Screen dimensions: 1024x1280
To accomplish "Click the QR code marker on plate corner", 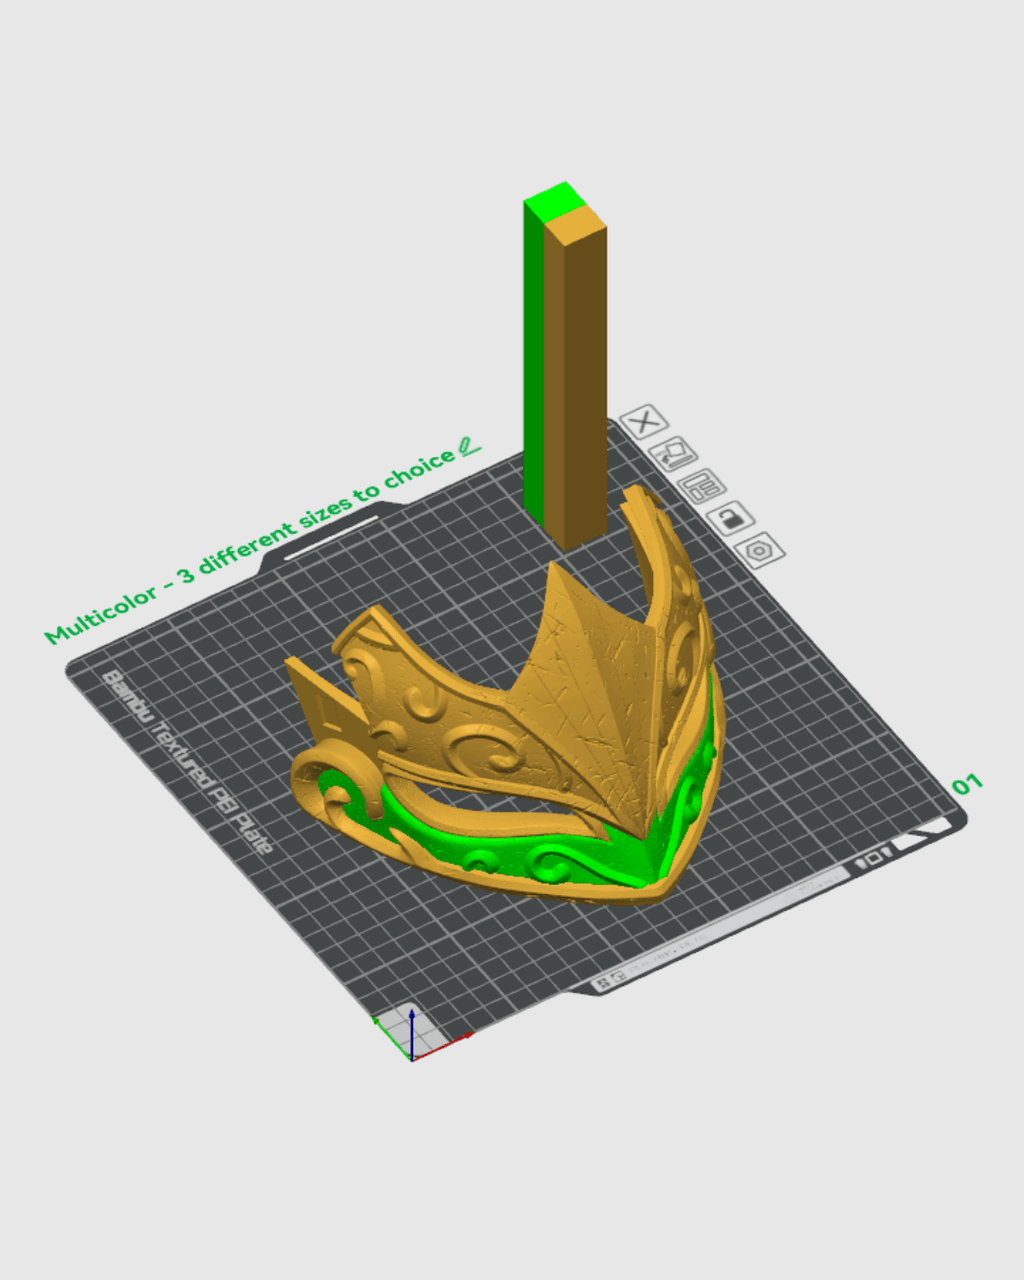I will click(603, 980).
